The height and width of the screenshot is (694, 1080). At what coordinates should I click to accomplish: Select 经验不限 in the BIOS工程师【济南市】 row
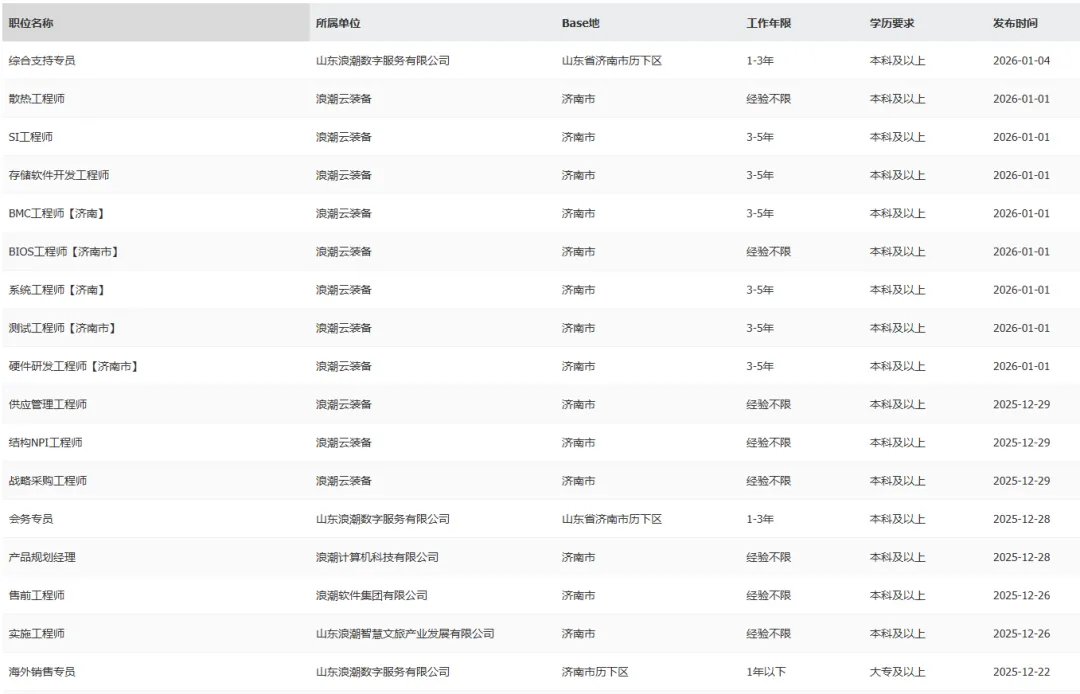[769, 252]
